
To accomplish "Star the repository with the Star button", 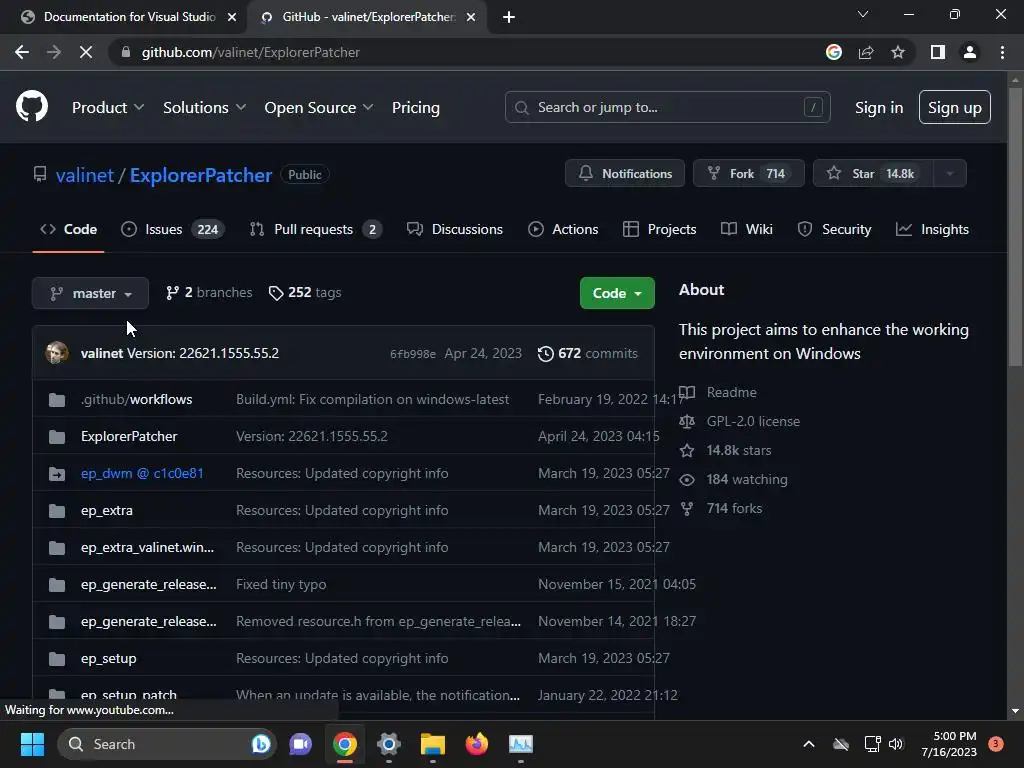I will point(873,174).
